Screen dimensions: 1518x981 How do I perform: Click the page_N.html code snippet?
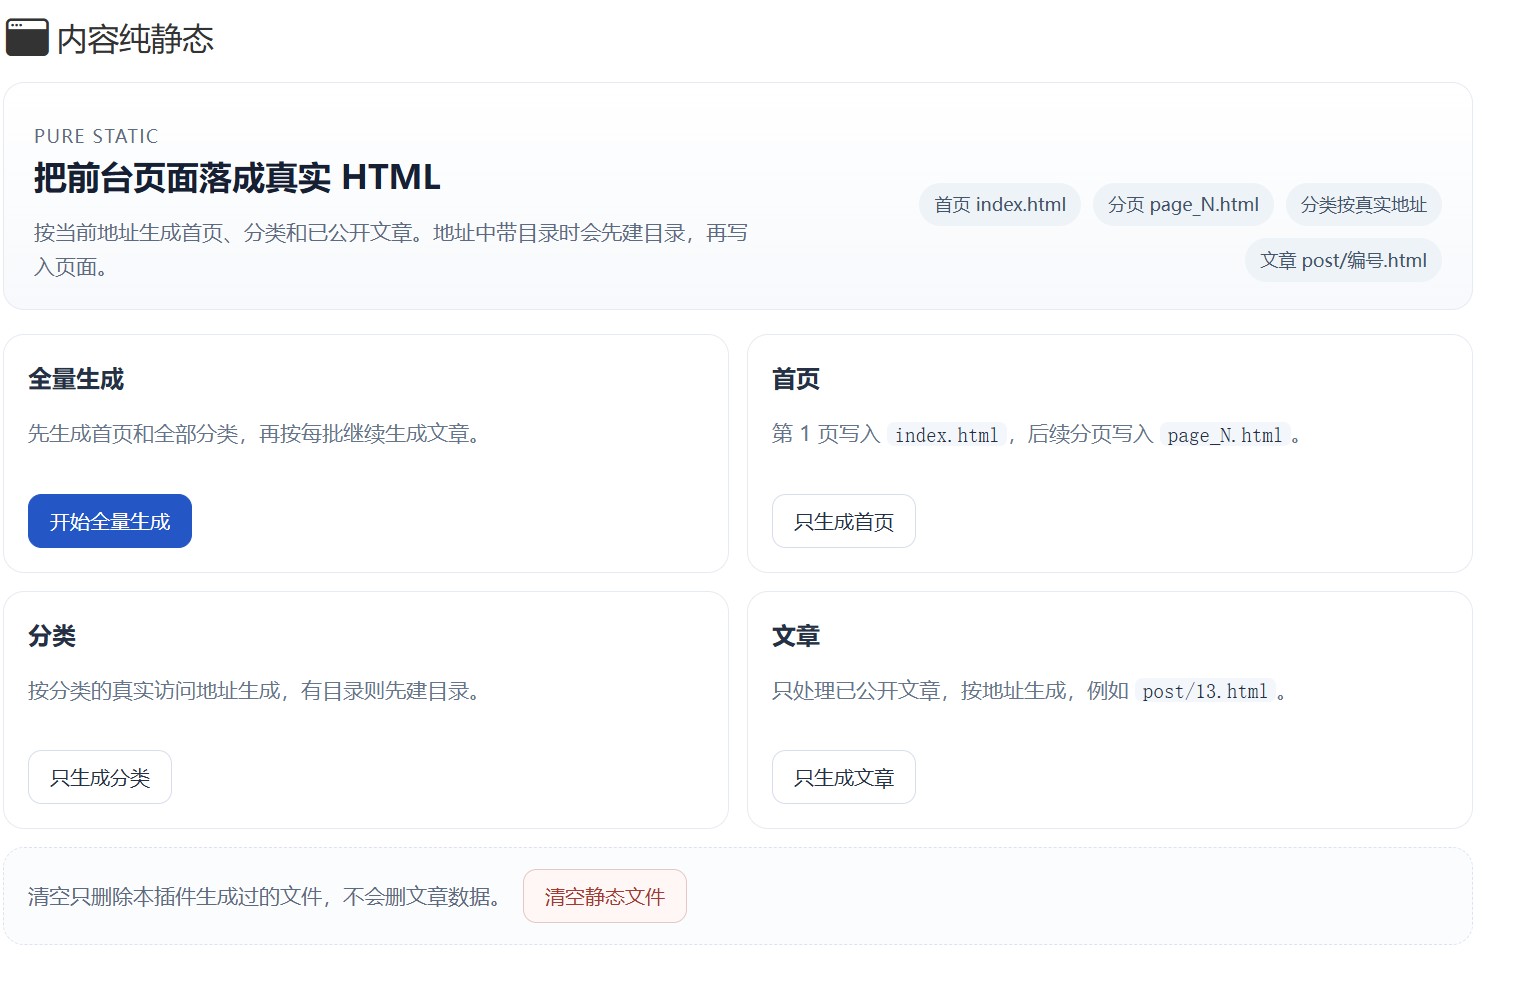click(x=1224, y=435)
